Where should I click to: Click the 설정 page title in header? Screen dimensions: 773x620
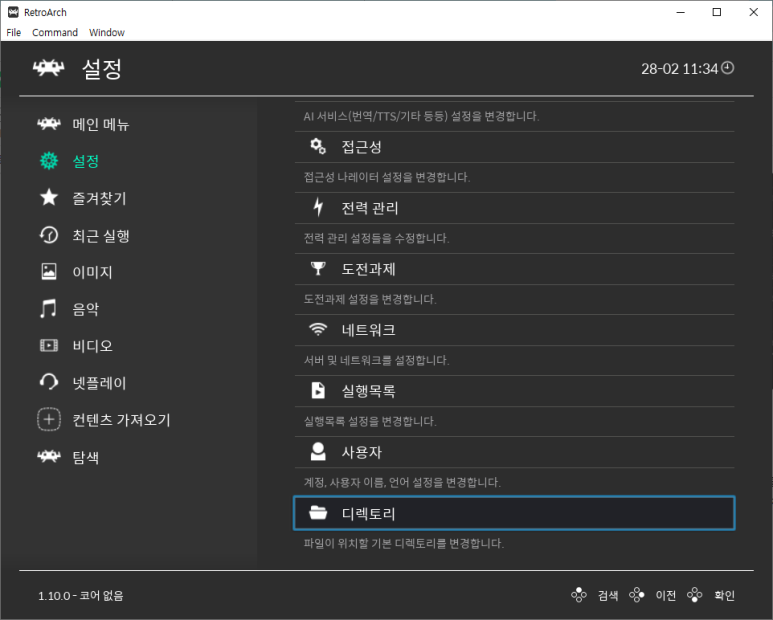click(x=102, y=69)
